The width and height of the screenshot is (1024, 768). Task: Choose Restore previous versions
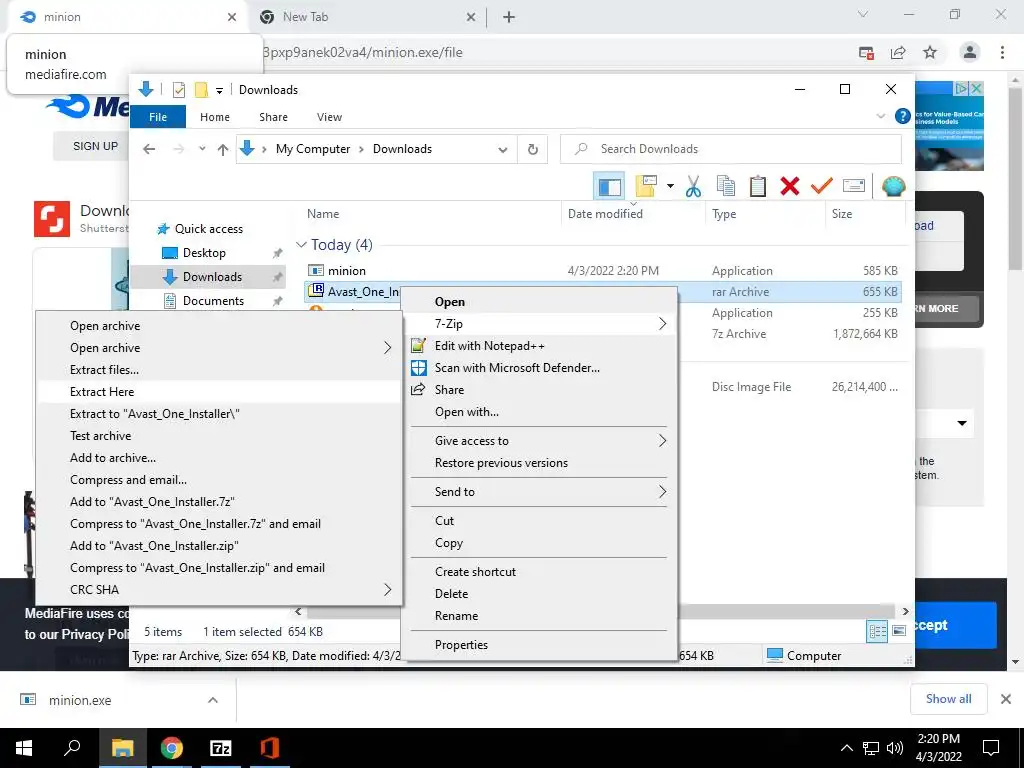539,463
